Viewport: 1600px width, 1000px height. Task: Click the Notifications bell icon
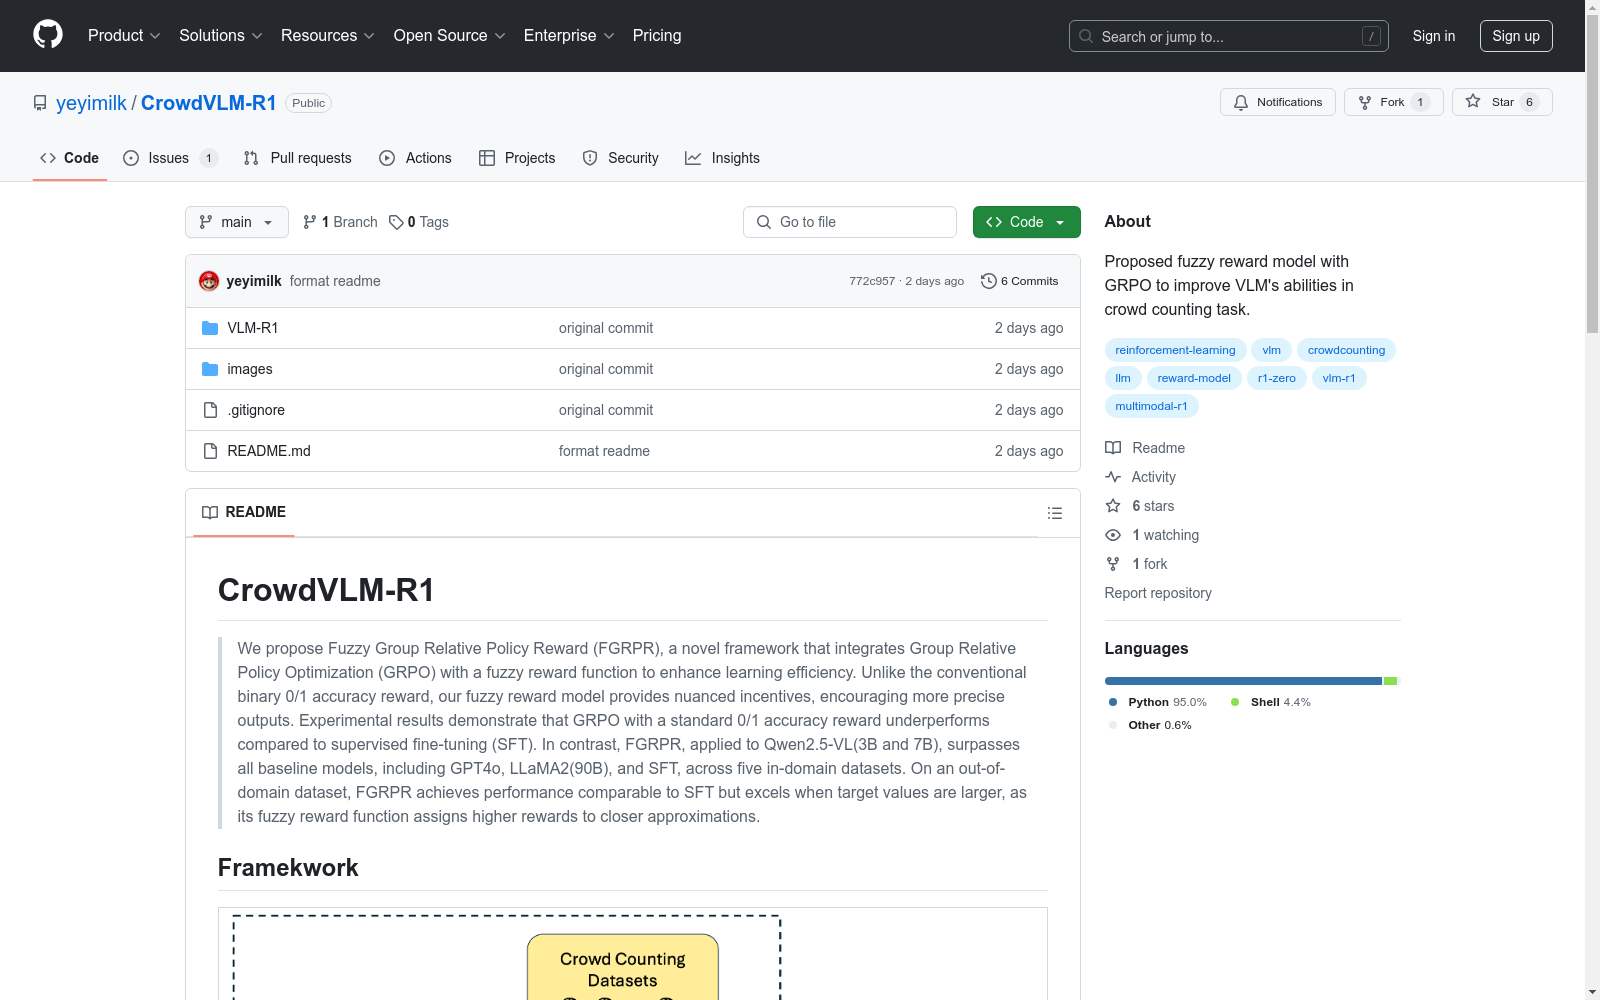click(x=1241, y=102)
